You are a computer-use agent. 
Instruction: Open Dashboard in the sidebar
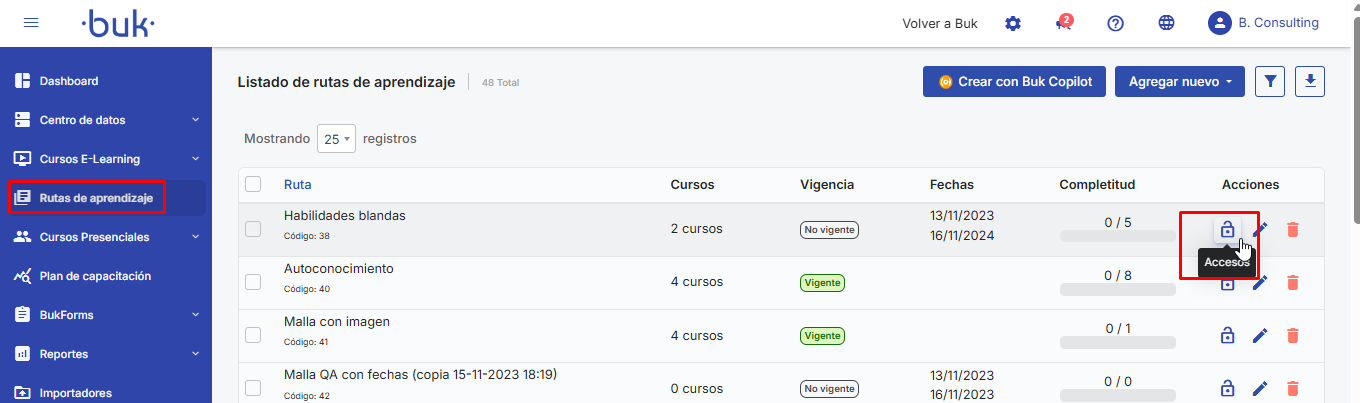[69, 81]
